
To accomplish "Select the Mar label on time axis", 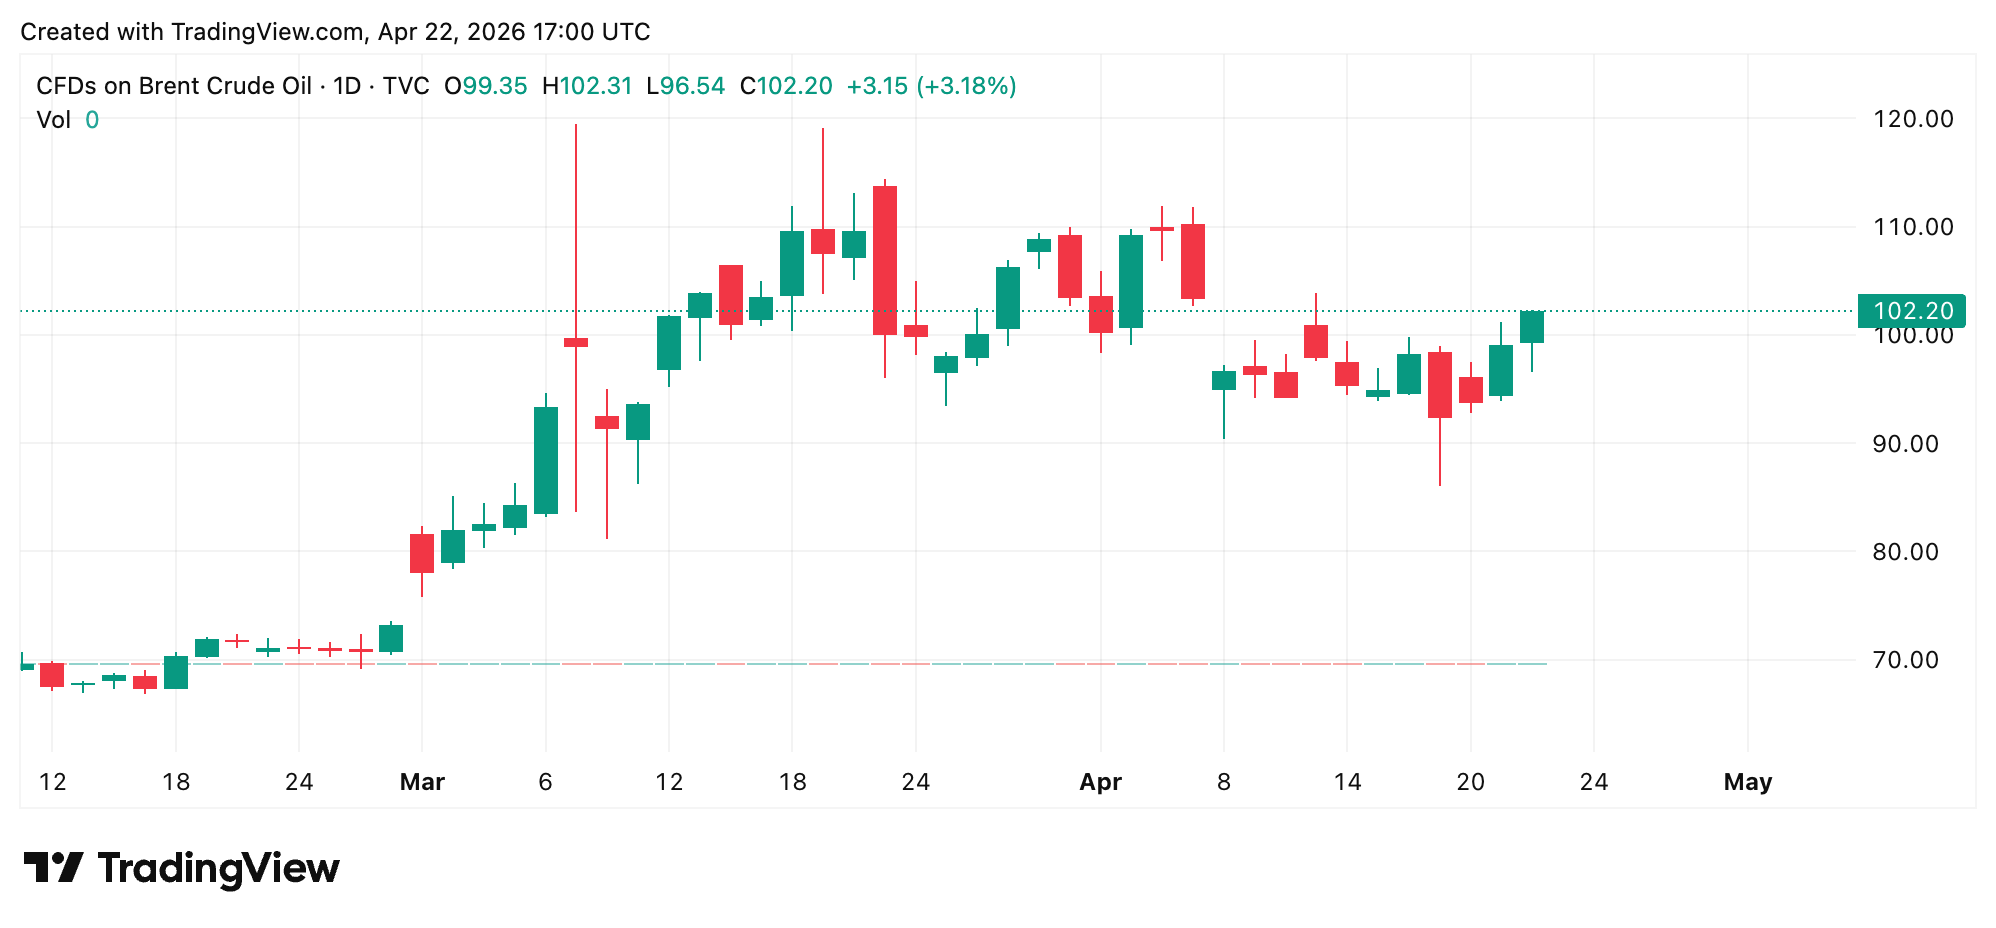I will tap(422, 782).
